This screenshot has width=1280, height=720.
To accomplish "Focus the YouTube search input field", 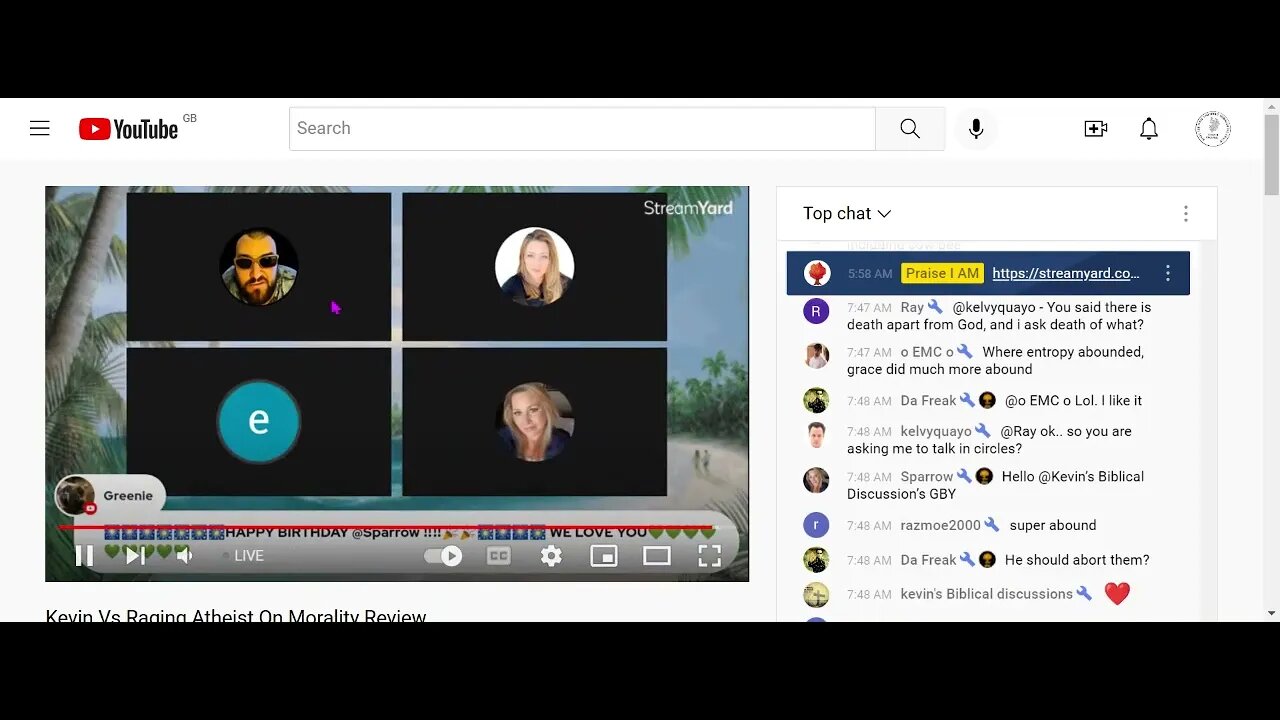I will coord(582,128).
